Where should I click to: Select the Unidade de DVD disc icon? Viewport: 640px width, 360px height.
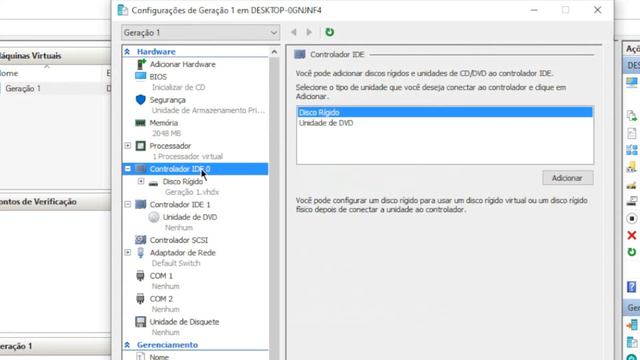pos(154,217)
